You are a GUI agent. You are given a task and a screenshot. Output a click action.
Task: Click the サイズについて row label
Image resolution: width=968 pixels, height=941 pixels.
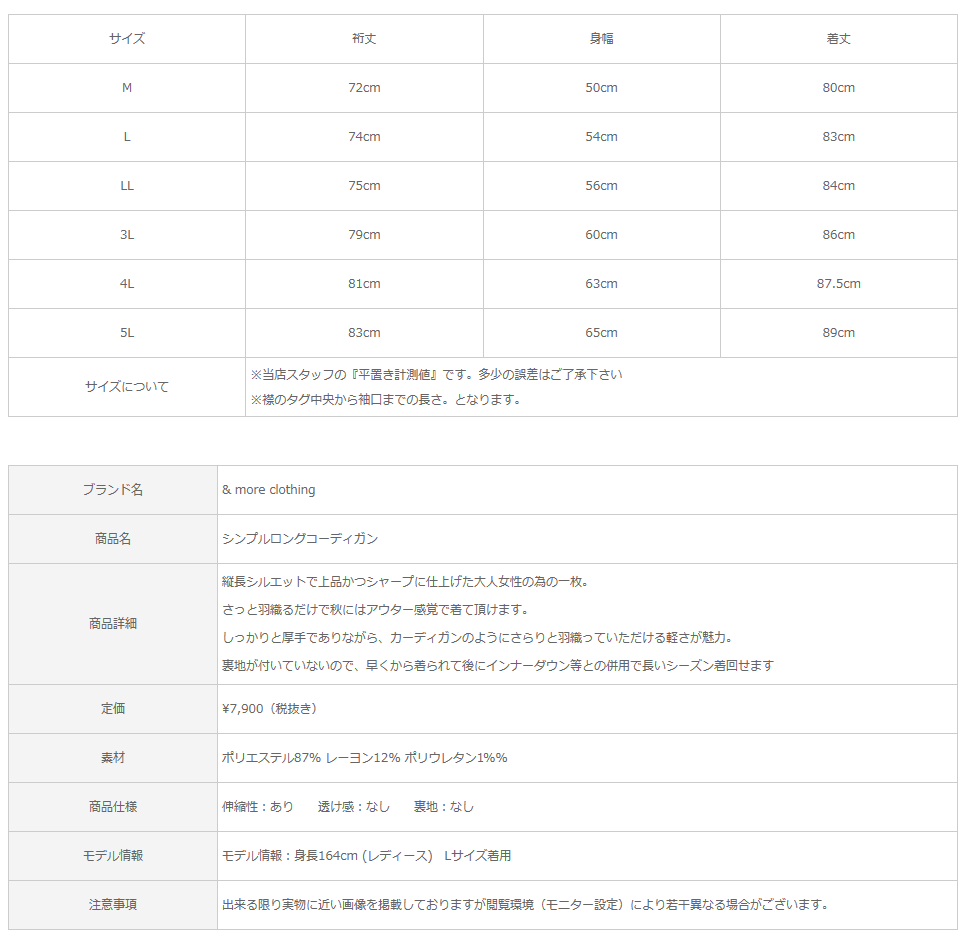pyautogui.click(x=127, y=387)
